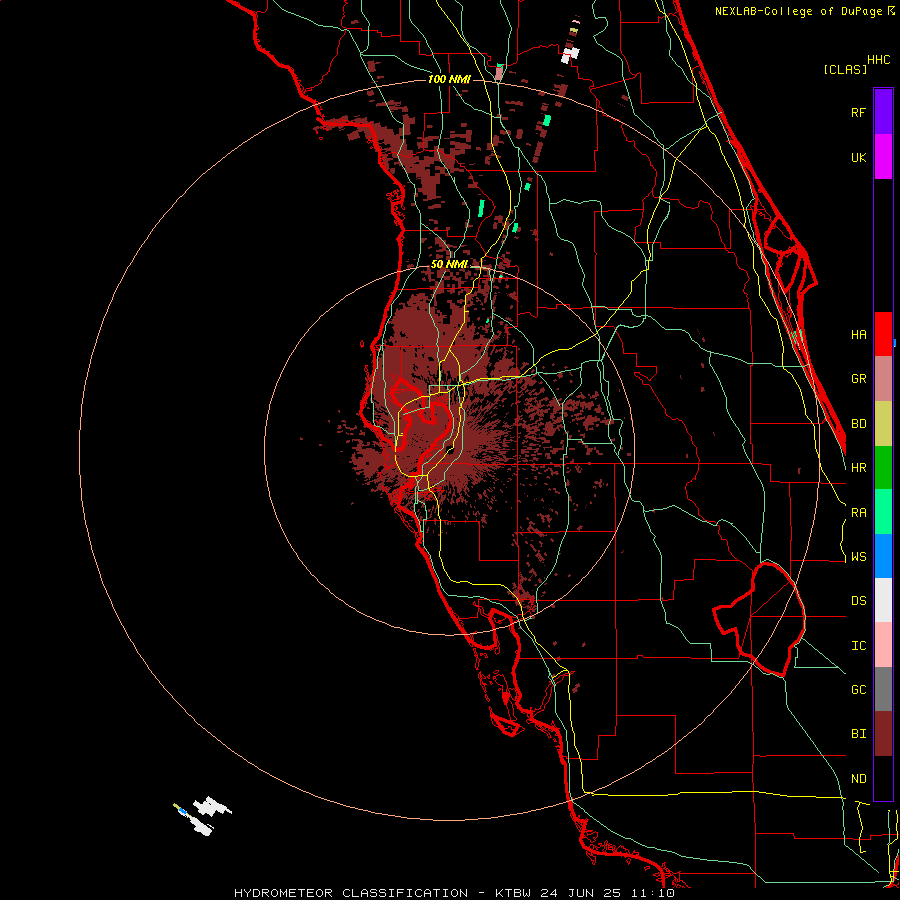This screenshot has height=900, width=900.
Task: Click the 'RA' legend label
Action: (x=859, y=513)
